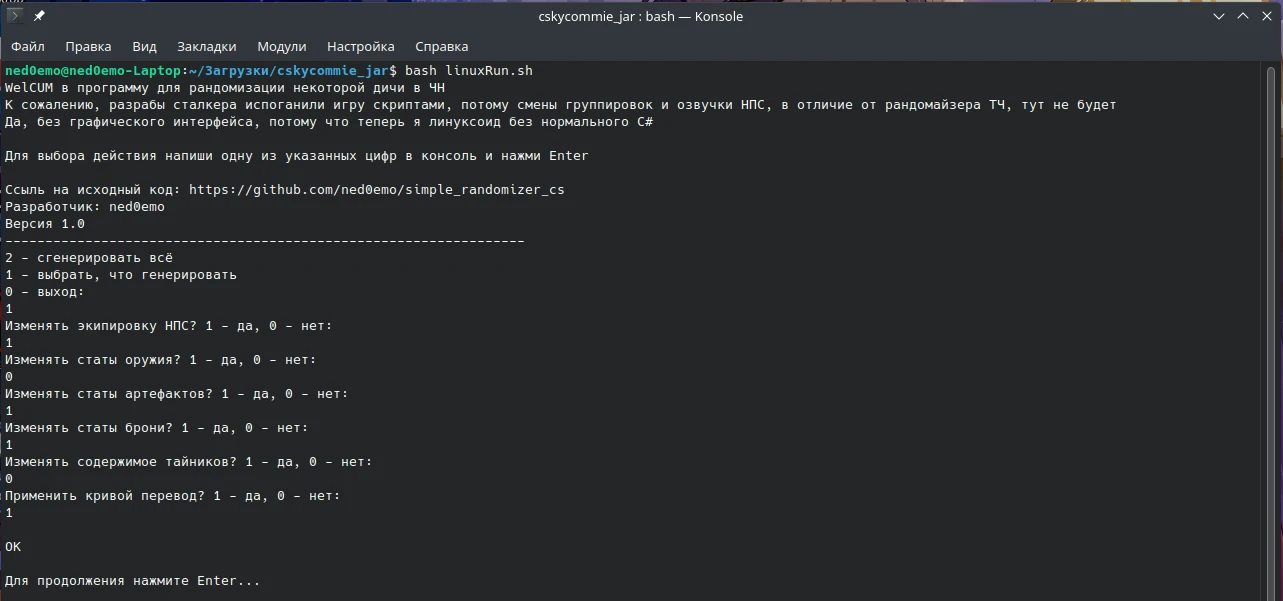This screenshot has width=1283, height=601.
Task: Maximize the Konsole window
Action: [1243, 16]
